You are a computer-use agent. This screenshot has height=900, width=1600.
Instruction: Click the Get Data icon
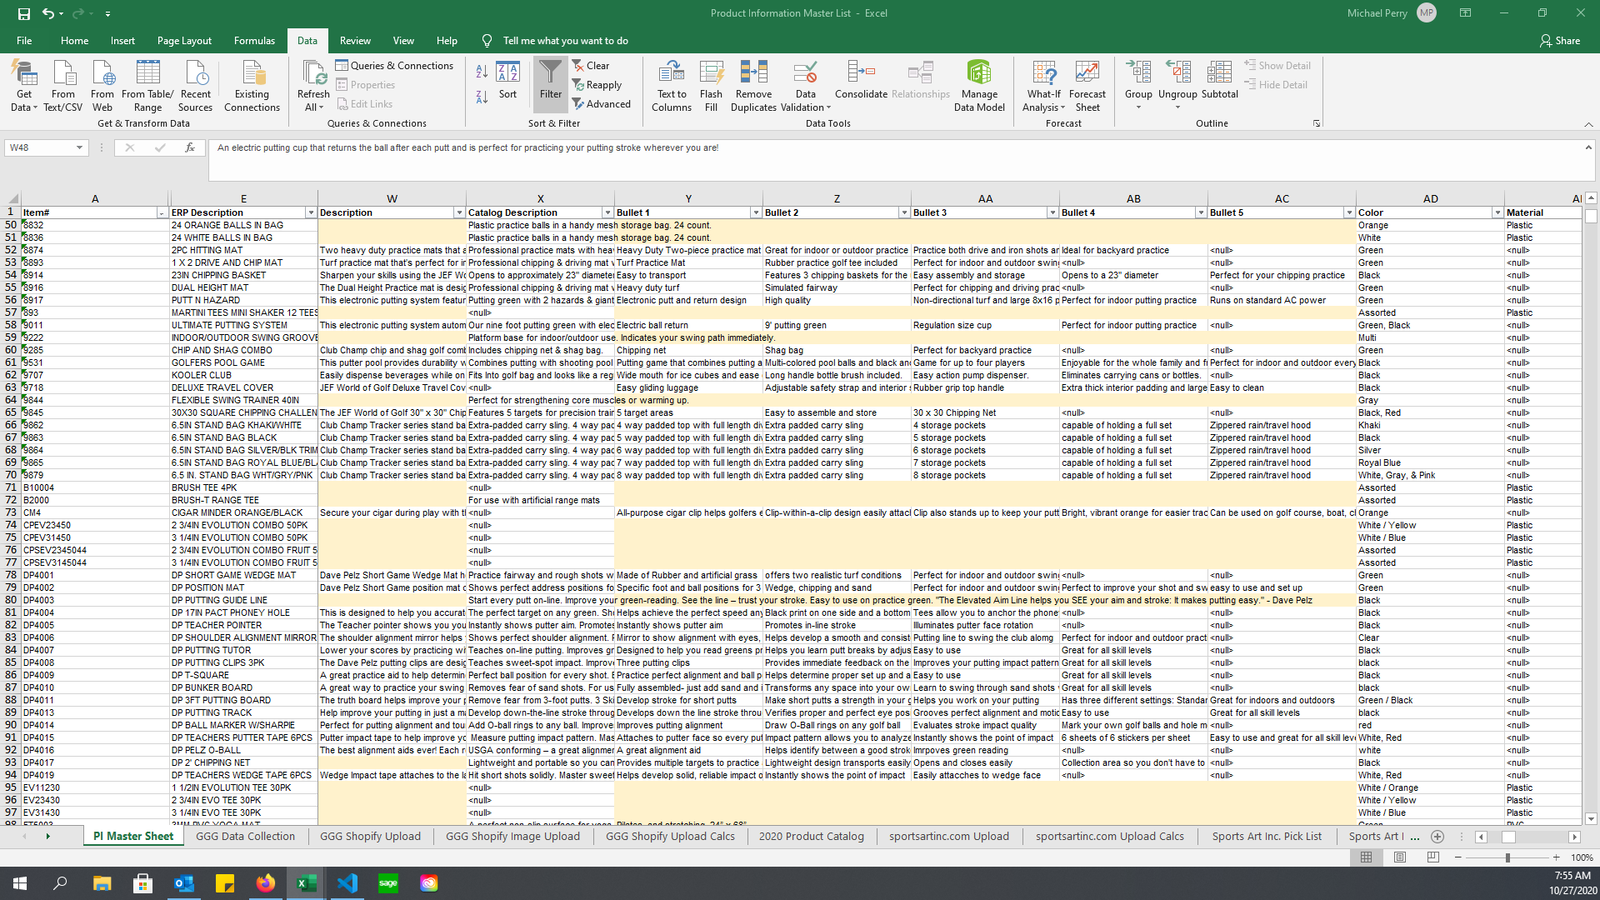point(24,86)
